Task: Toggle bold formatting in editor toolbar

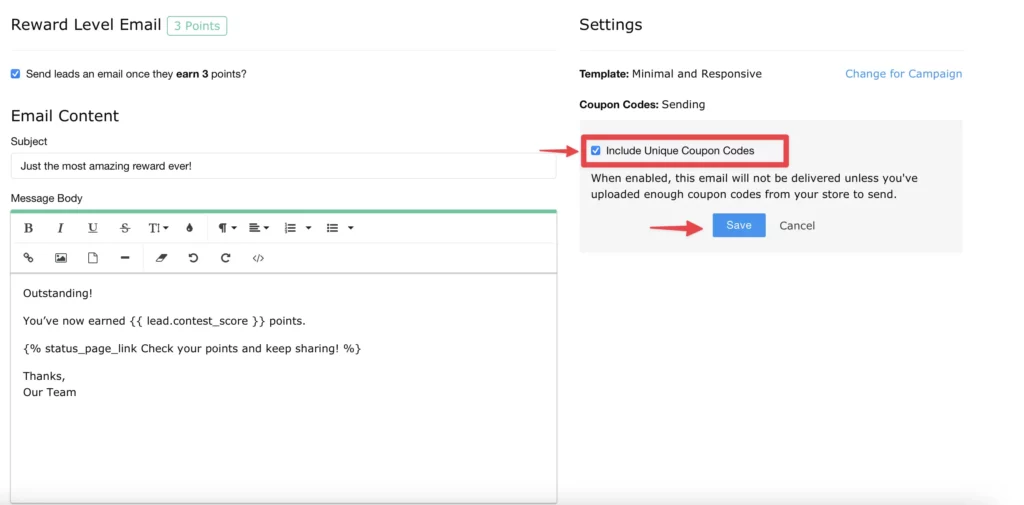Action: pos(28,228)
